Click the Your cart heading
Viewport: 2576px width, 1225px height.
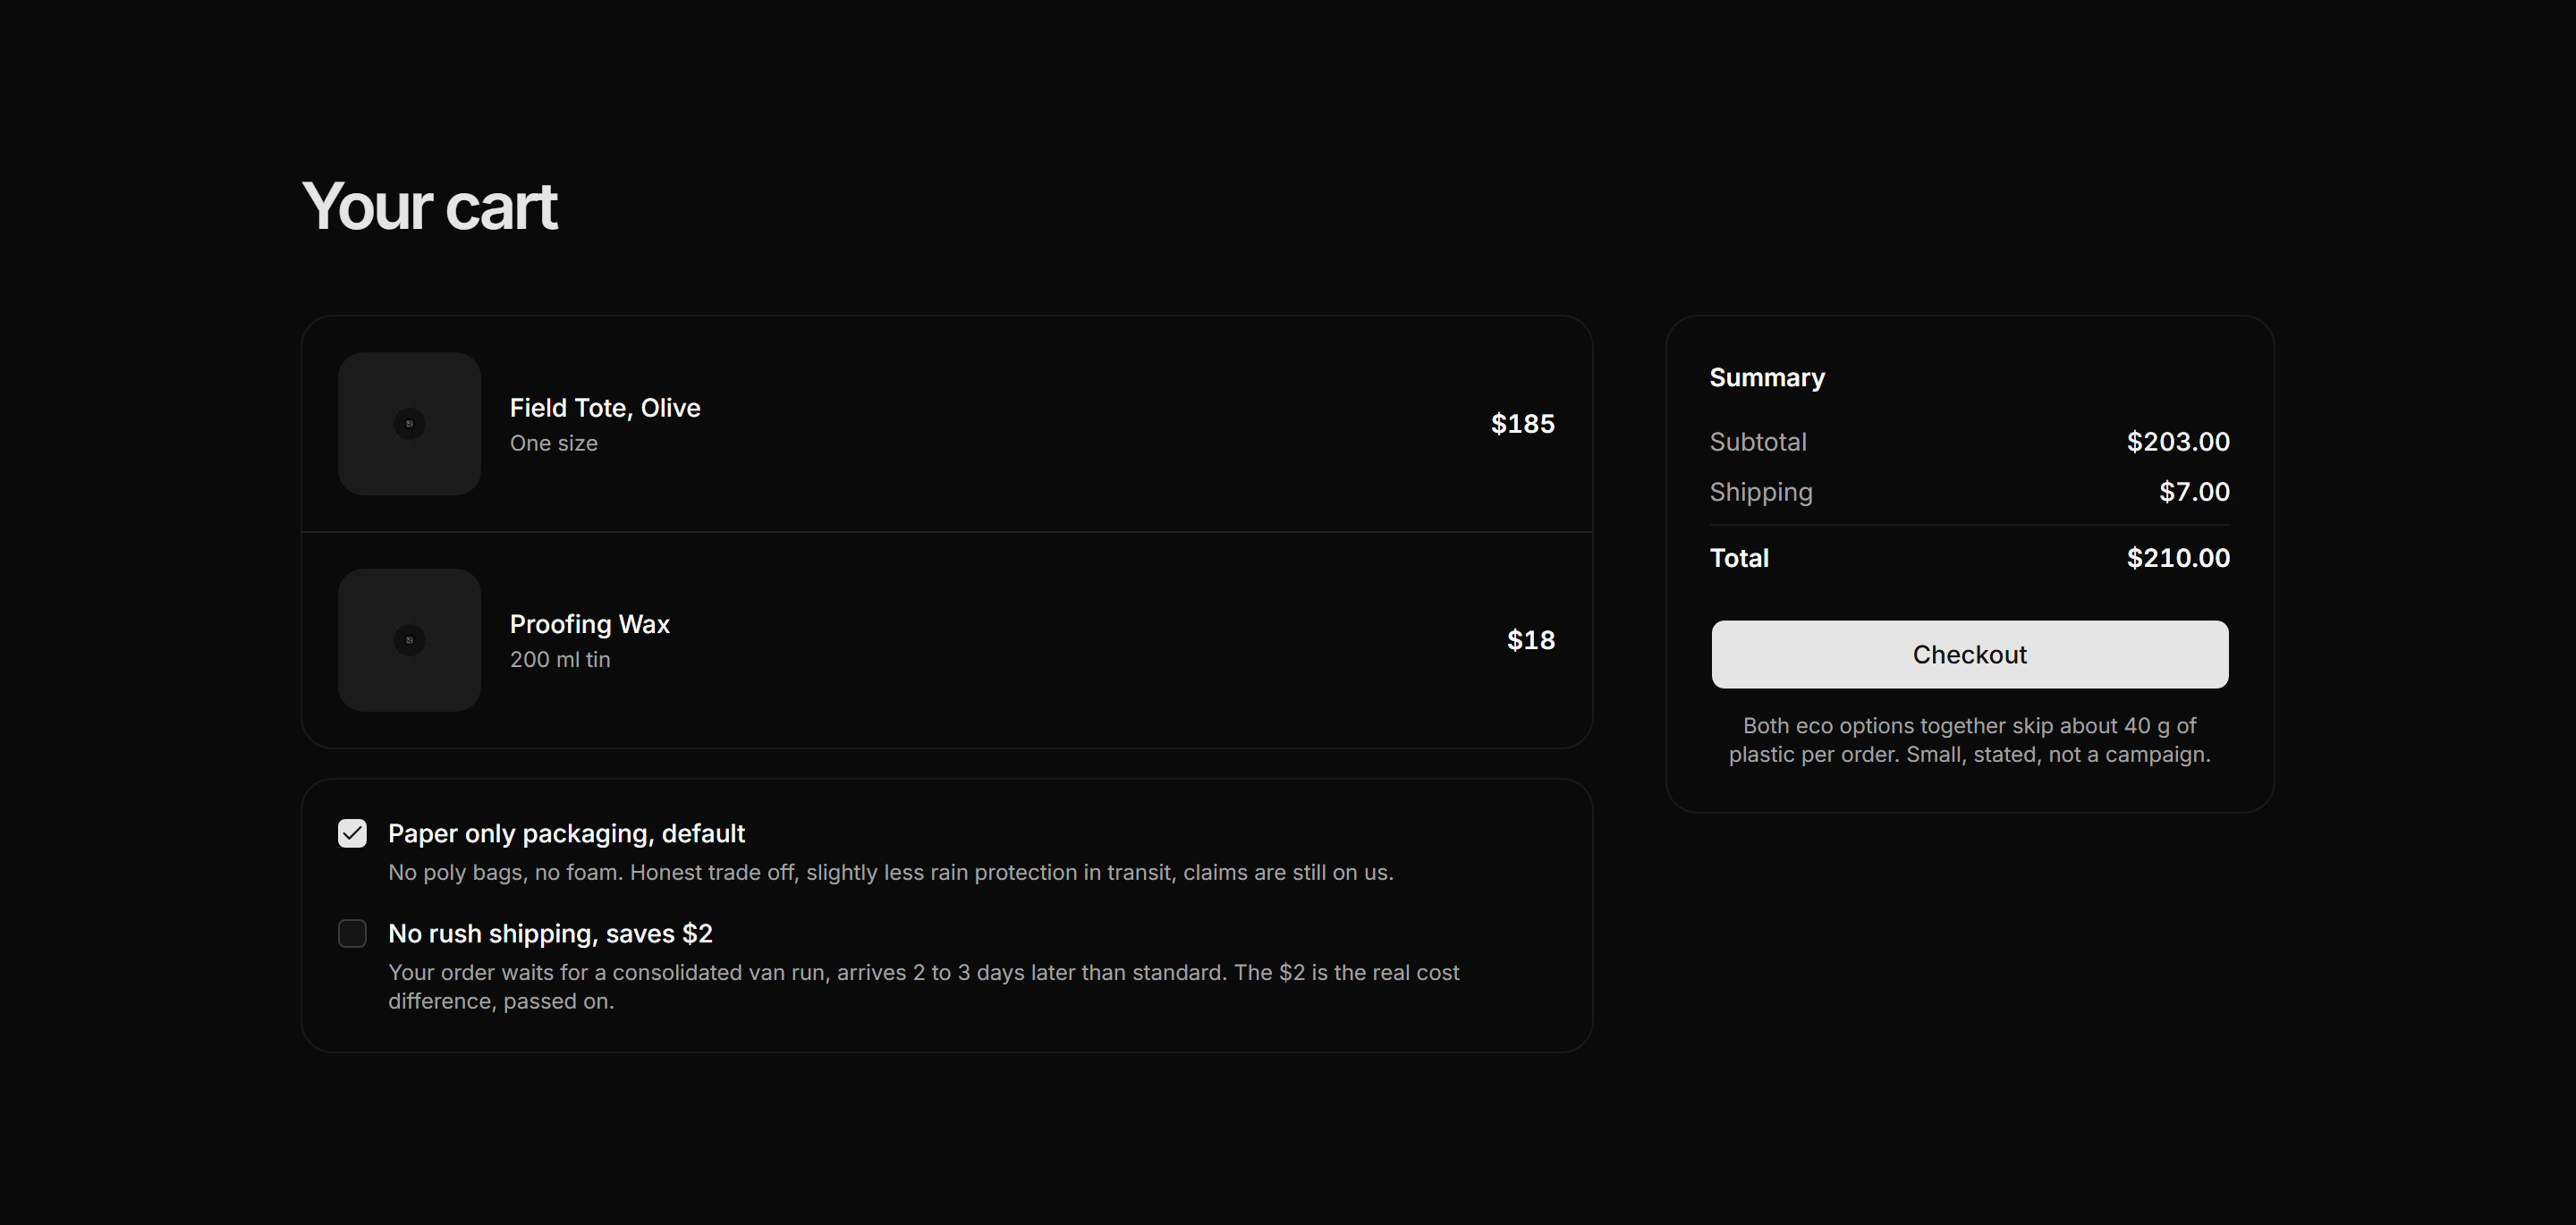point(429,206)
